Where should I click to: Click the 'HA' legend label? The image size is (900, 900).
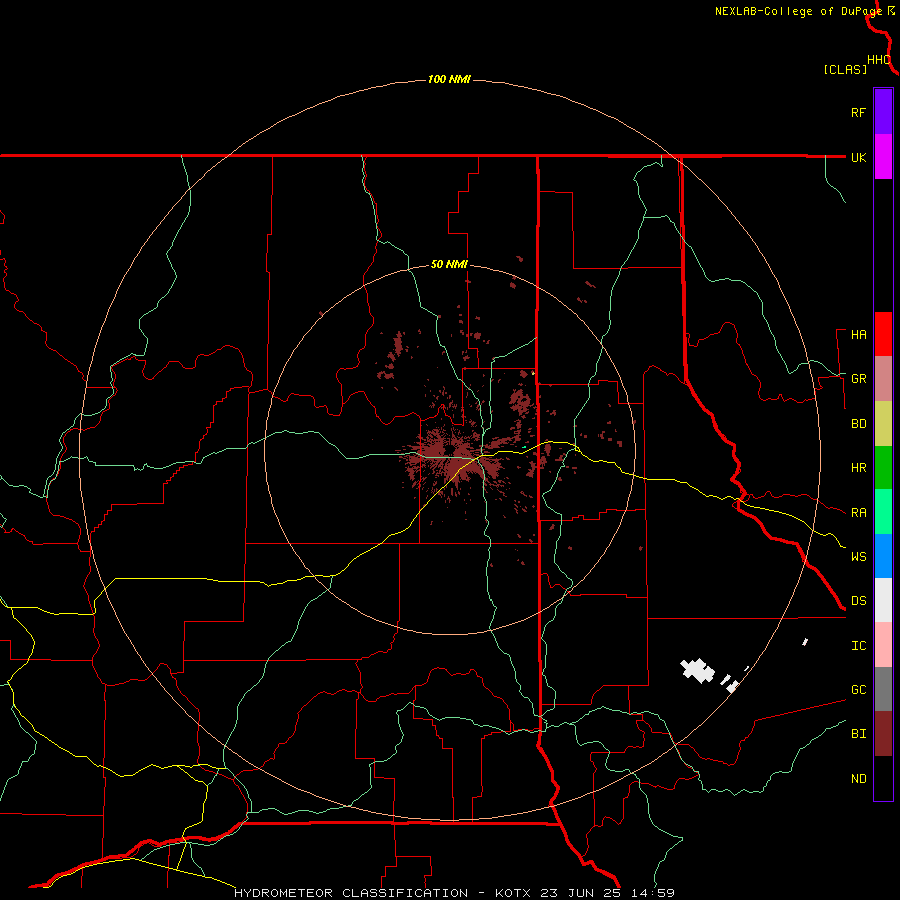coord(858,335)
